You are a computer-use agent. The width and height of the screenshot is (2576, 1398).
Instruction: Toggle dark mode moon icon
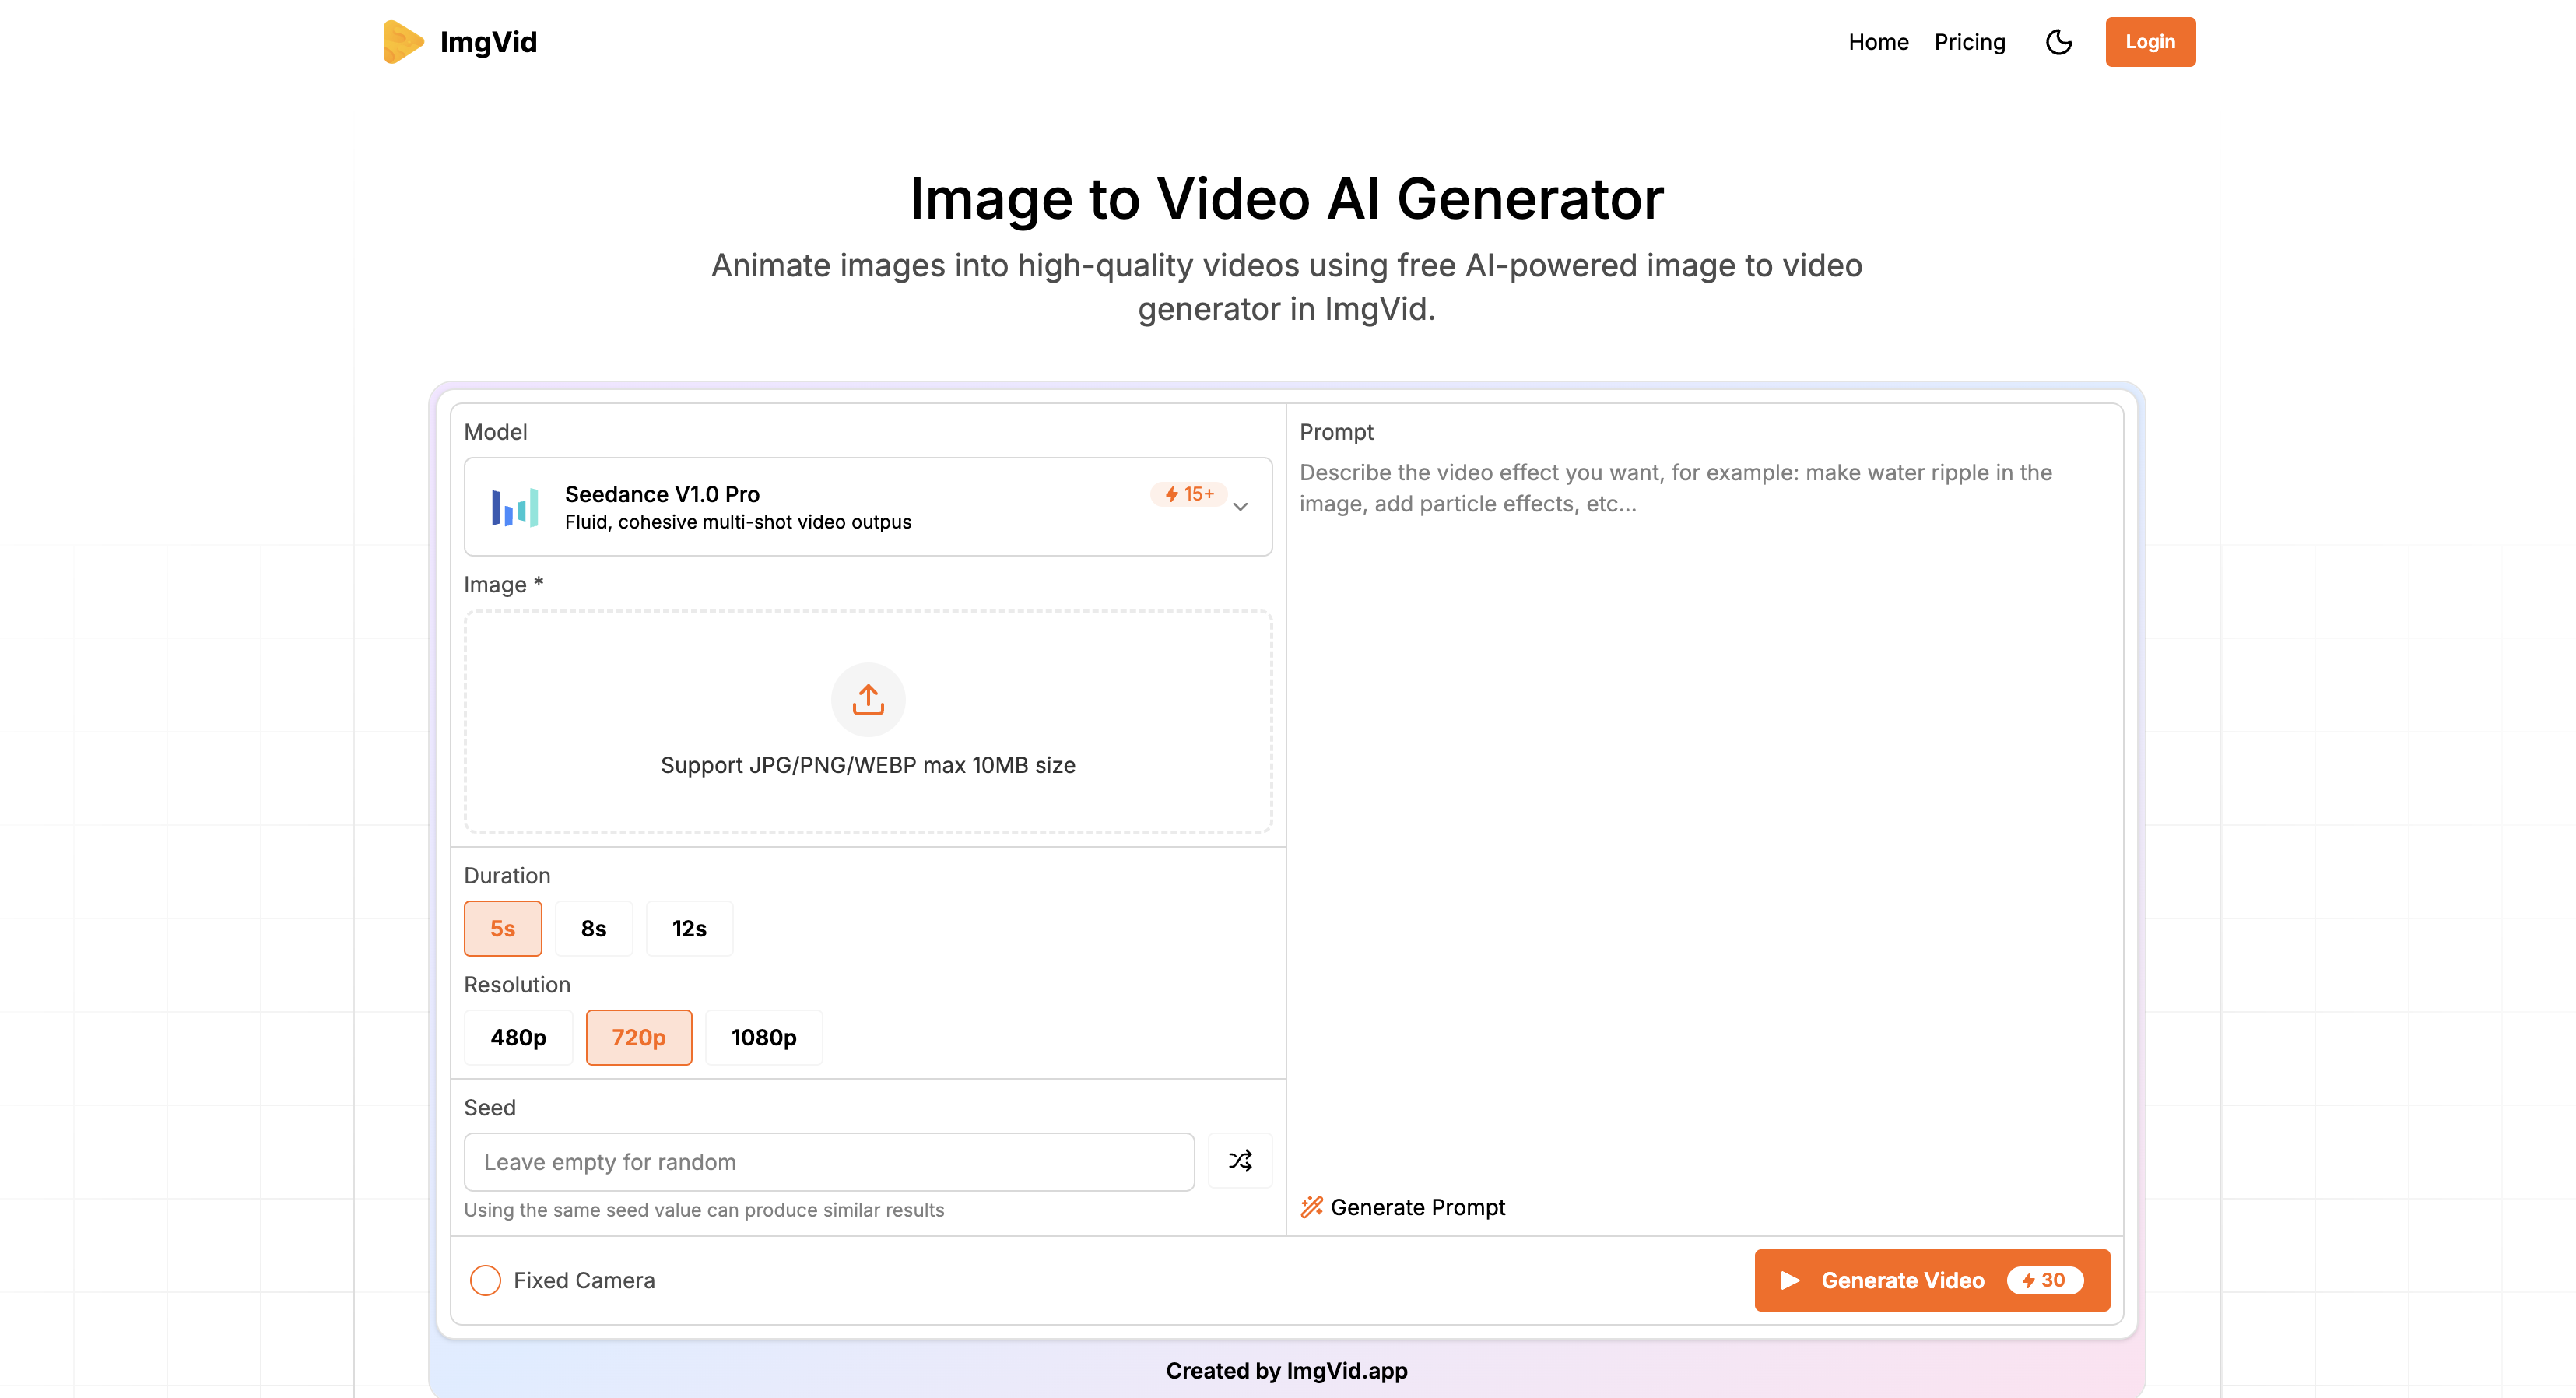[x=2058, y=42]
